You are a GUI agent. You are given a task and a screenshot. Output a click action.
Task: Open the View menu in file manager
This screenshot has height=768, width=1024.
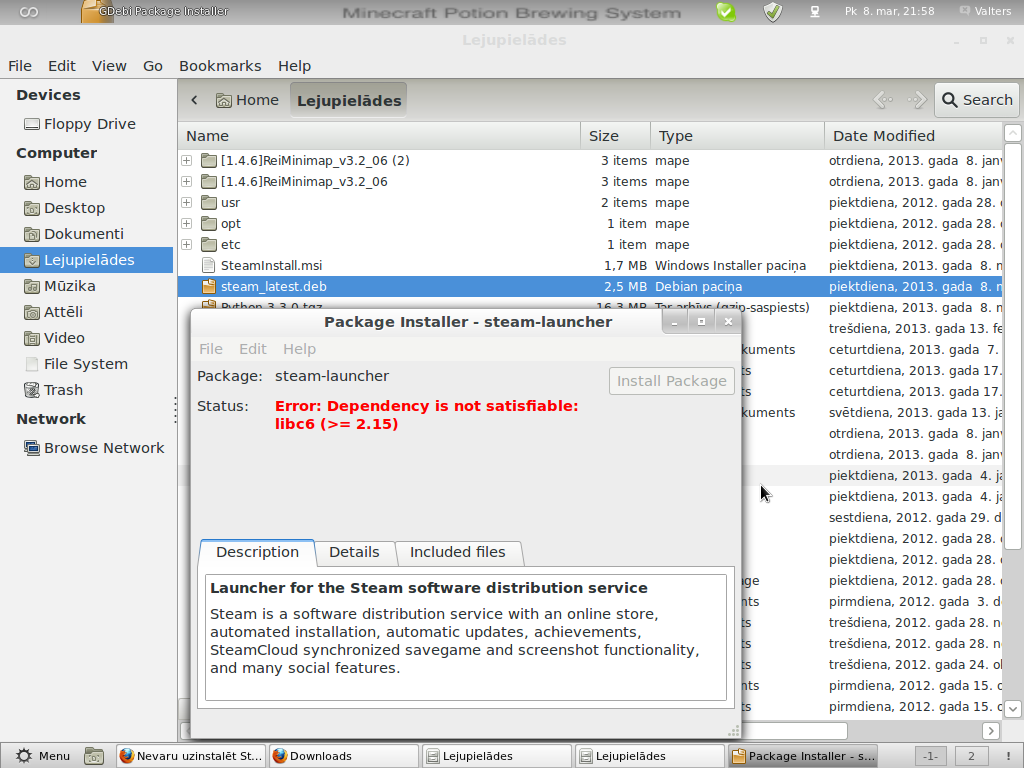point(109,66)
